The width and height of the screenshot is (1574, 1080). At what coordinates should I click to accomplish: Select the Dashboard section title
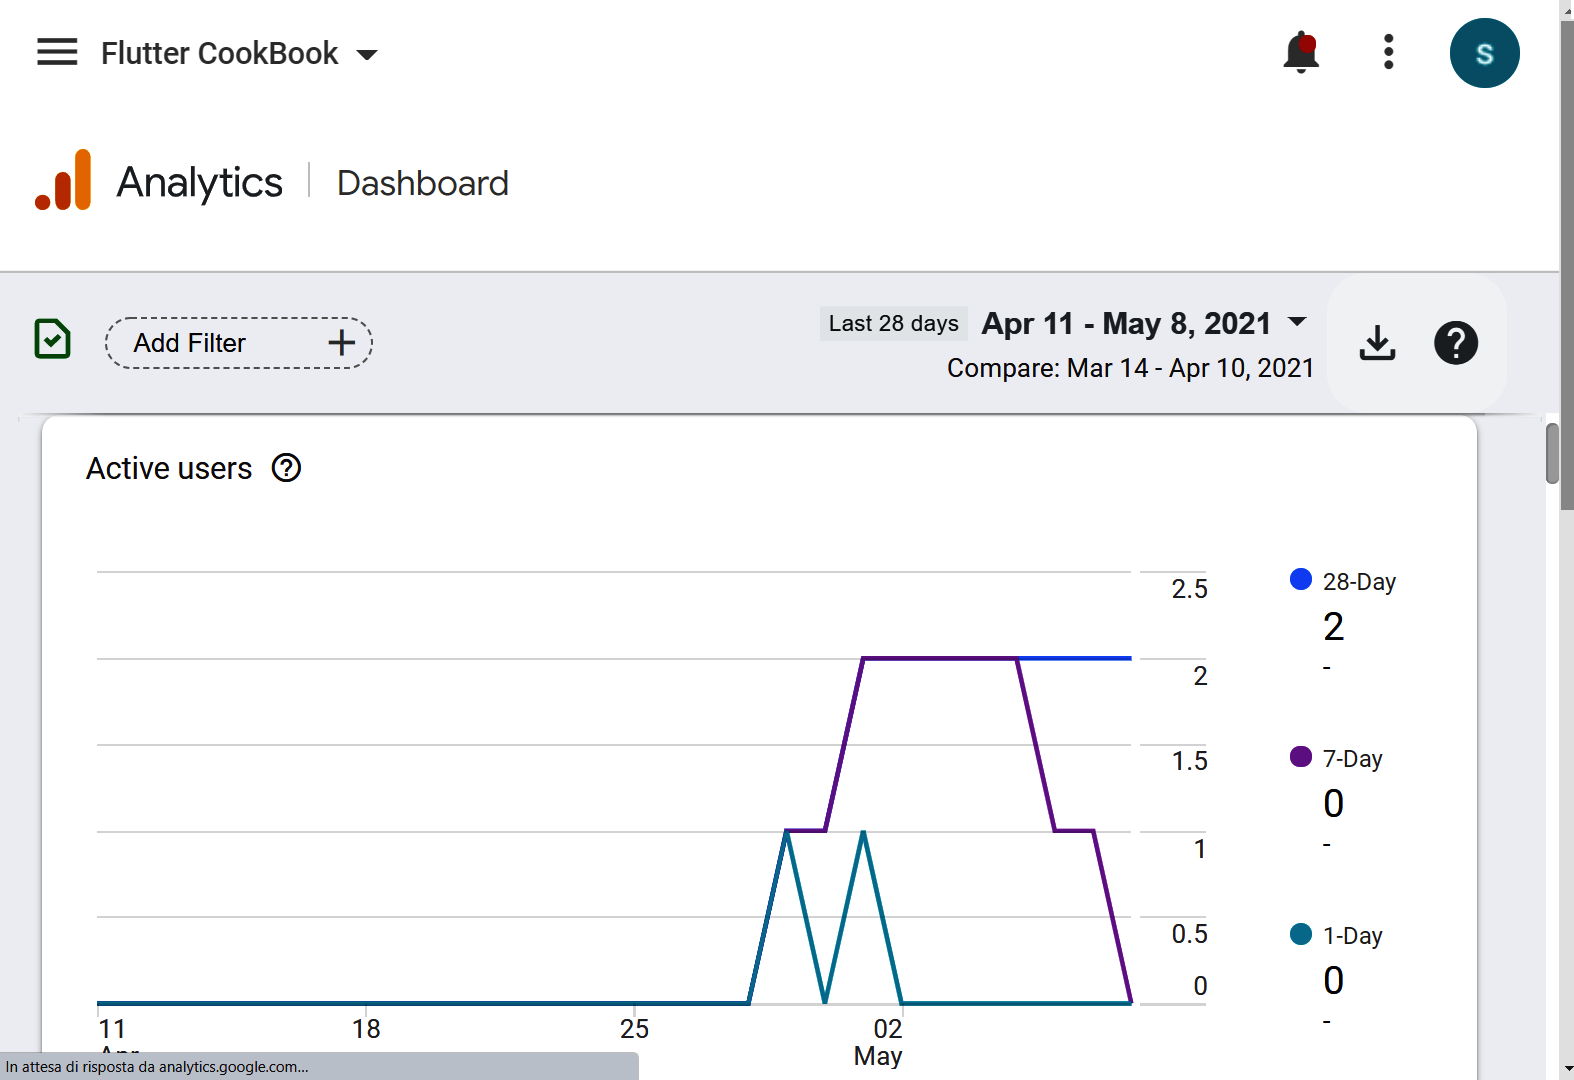[422, 184]
